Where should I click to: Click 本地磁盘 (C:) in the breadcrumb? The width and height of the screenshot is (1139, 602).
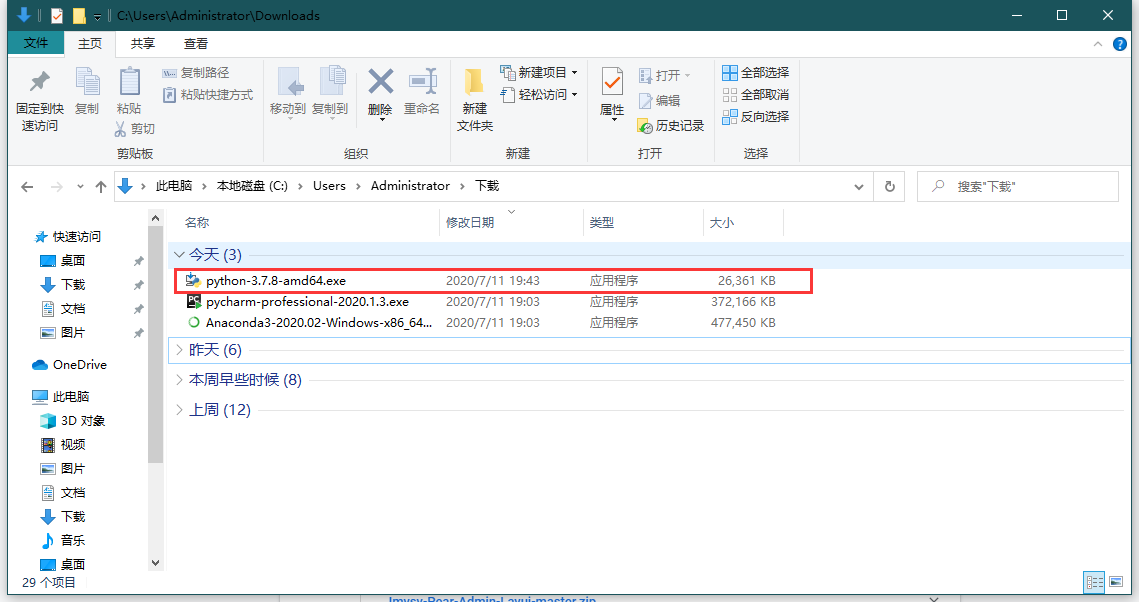(x=252, y=186)
